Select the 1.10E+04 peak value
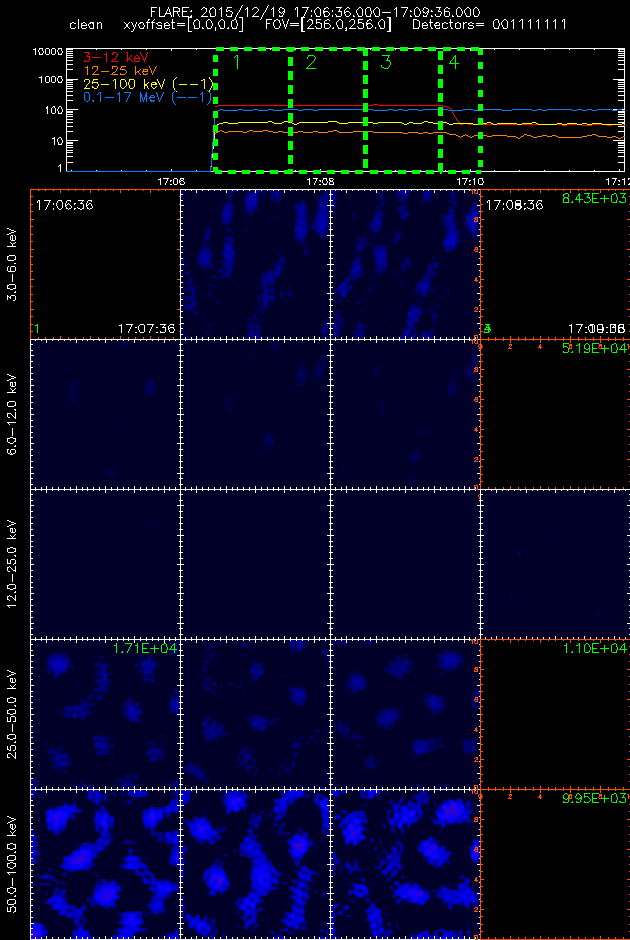Screen dimensions: 630x940 [596, 648]
